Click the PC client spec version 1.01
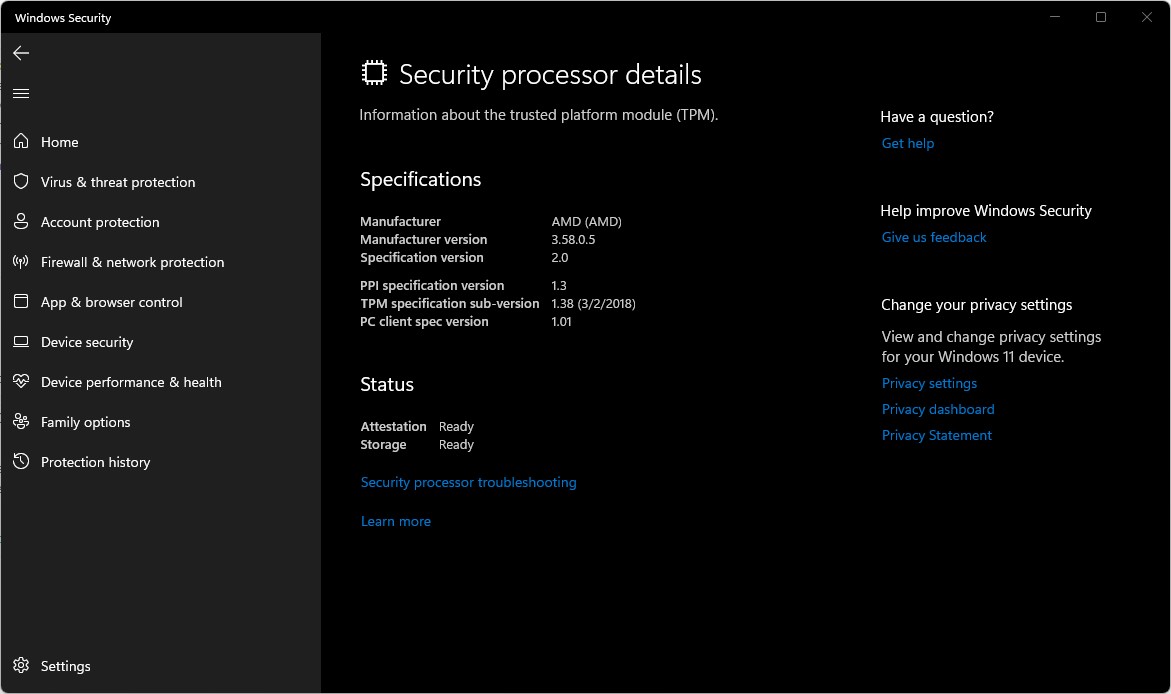1171x694 pixels. pos(561,322)
